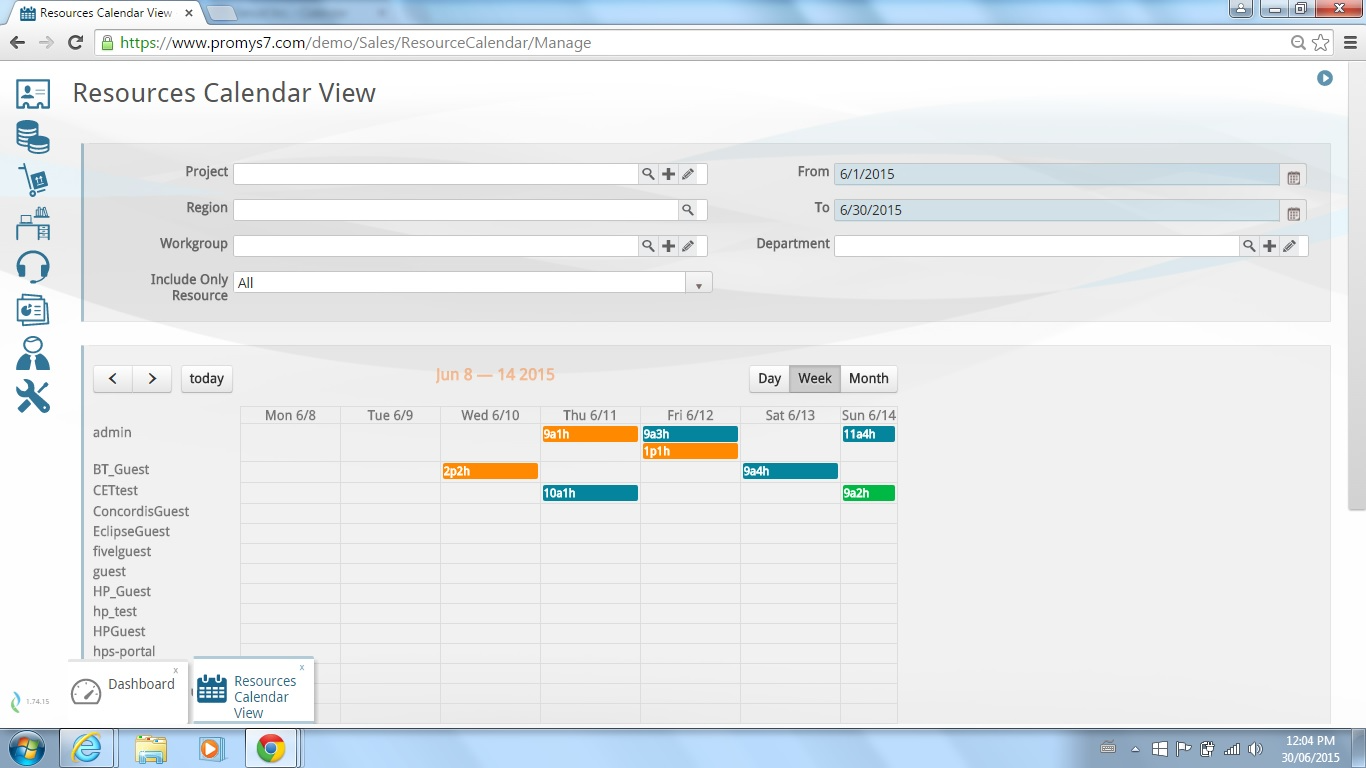Open Windows Start button
Image resolution: width=1366 pixels, height=768 pixels.
click(25, 748)
